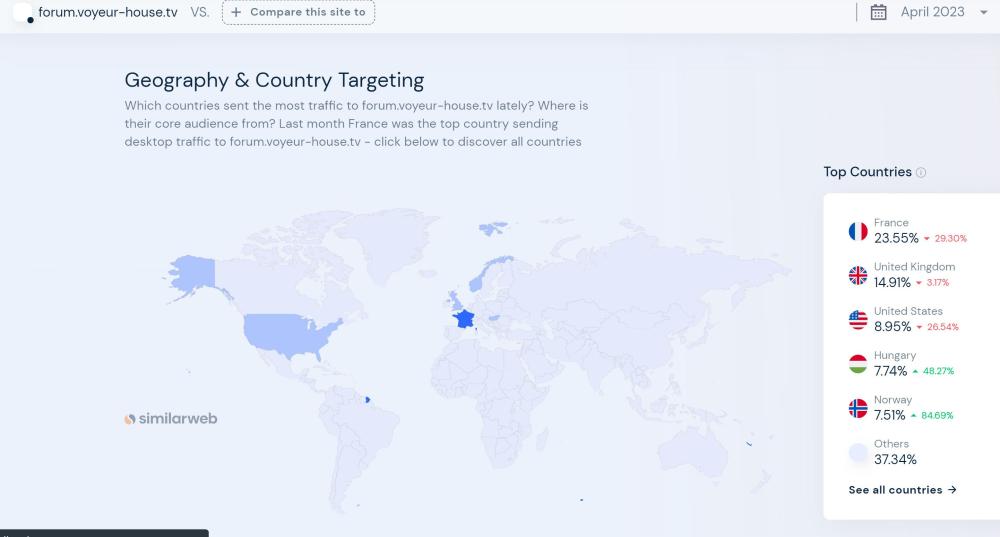The height and width of the screenshot is (537, 1000).
Task: Click the calendar icon beside April 2023
Action: 879,12
